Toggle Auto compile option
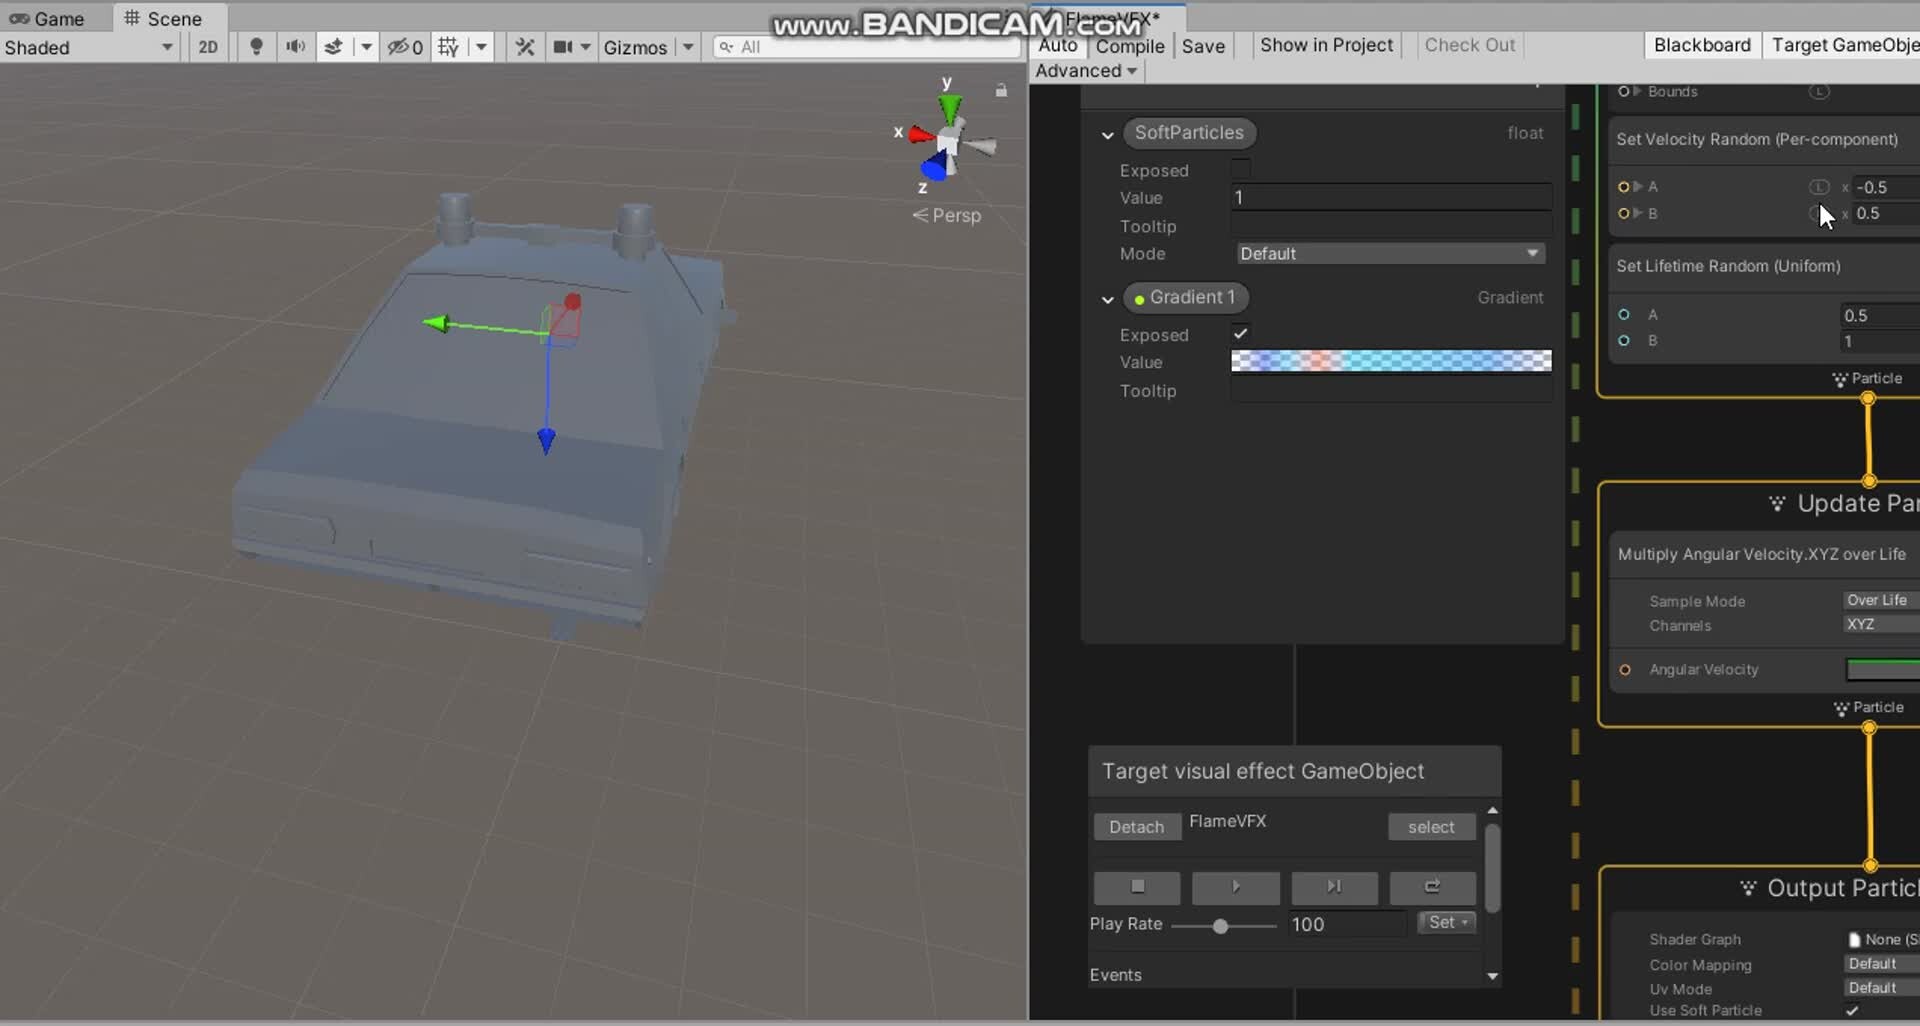This screenshot has width=1920, height=1026. point(1057,46)
